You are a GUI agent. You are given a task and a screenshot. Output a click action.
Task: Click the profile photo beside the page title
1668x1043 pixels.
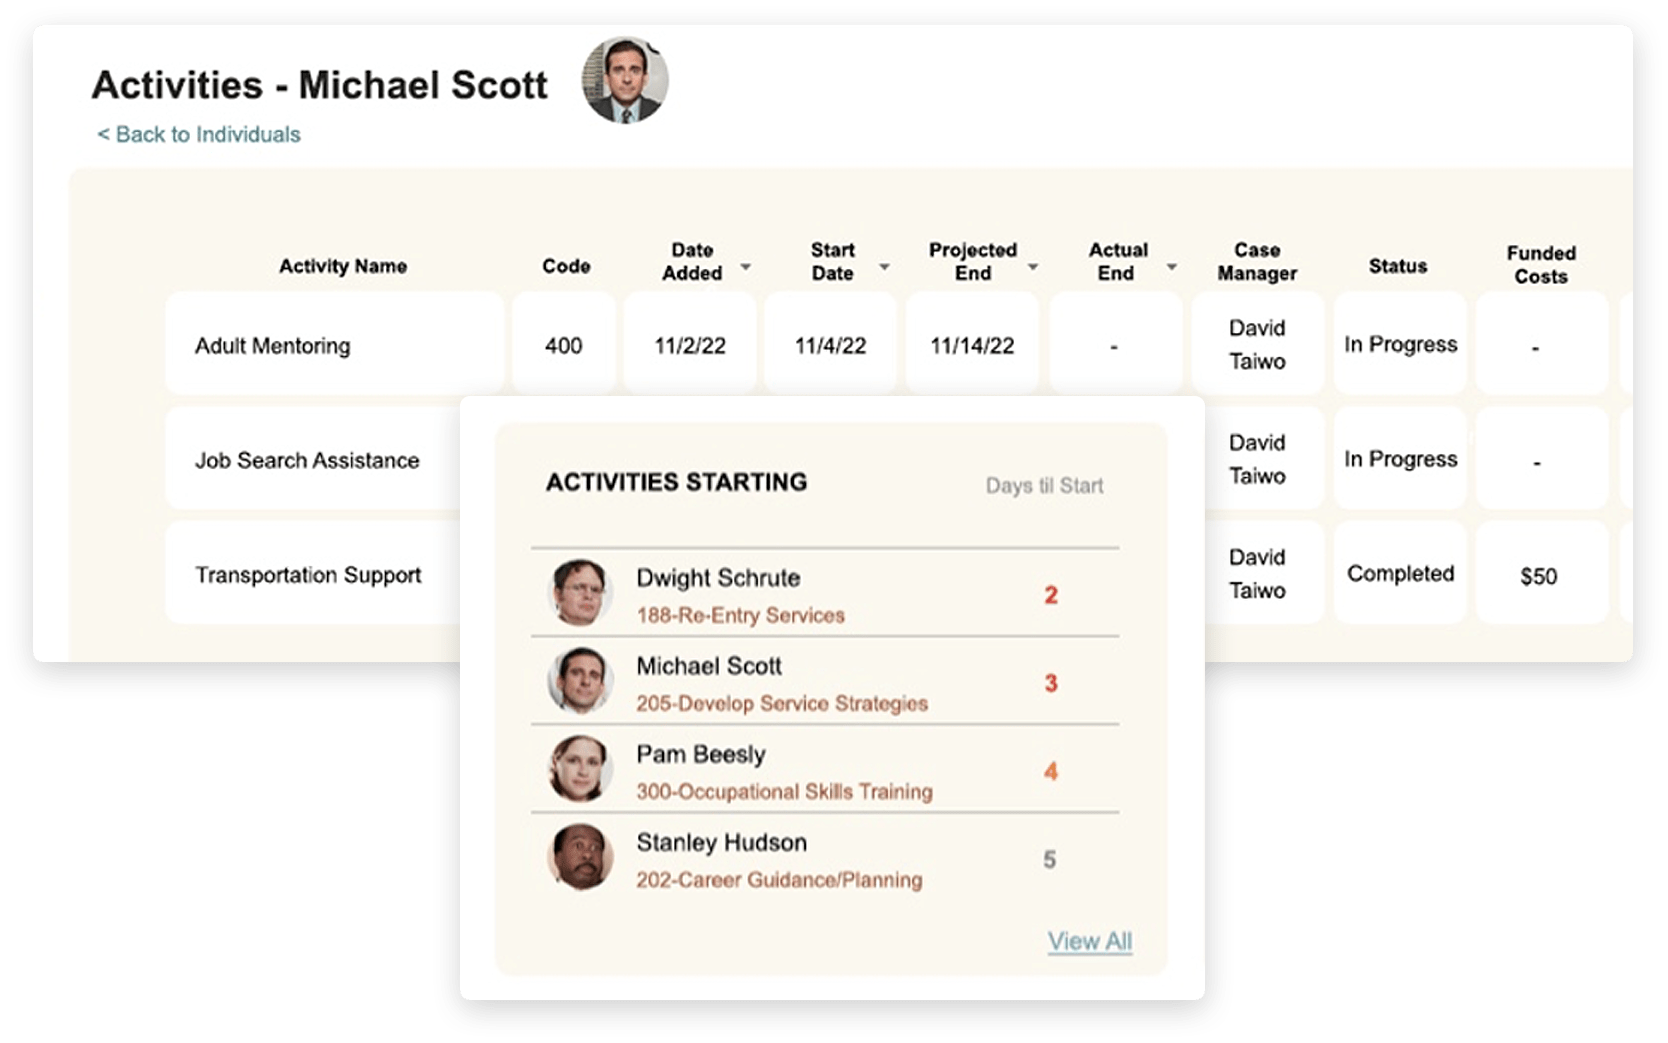click(x=625, y=81)
